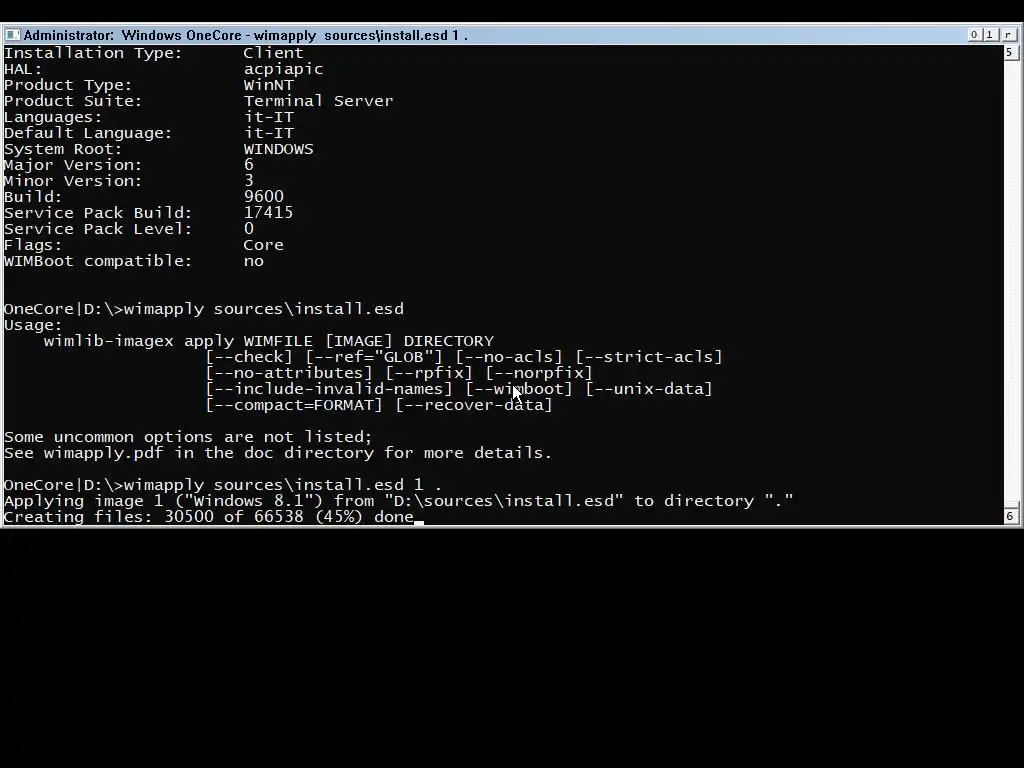Select the '[--rpfix]' option
Image resolution: width=1024 pixels, height=768 pixels.
428,373
